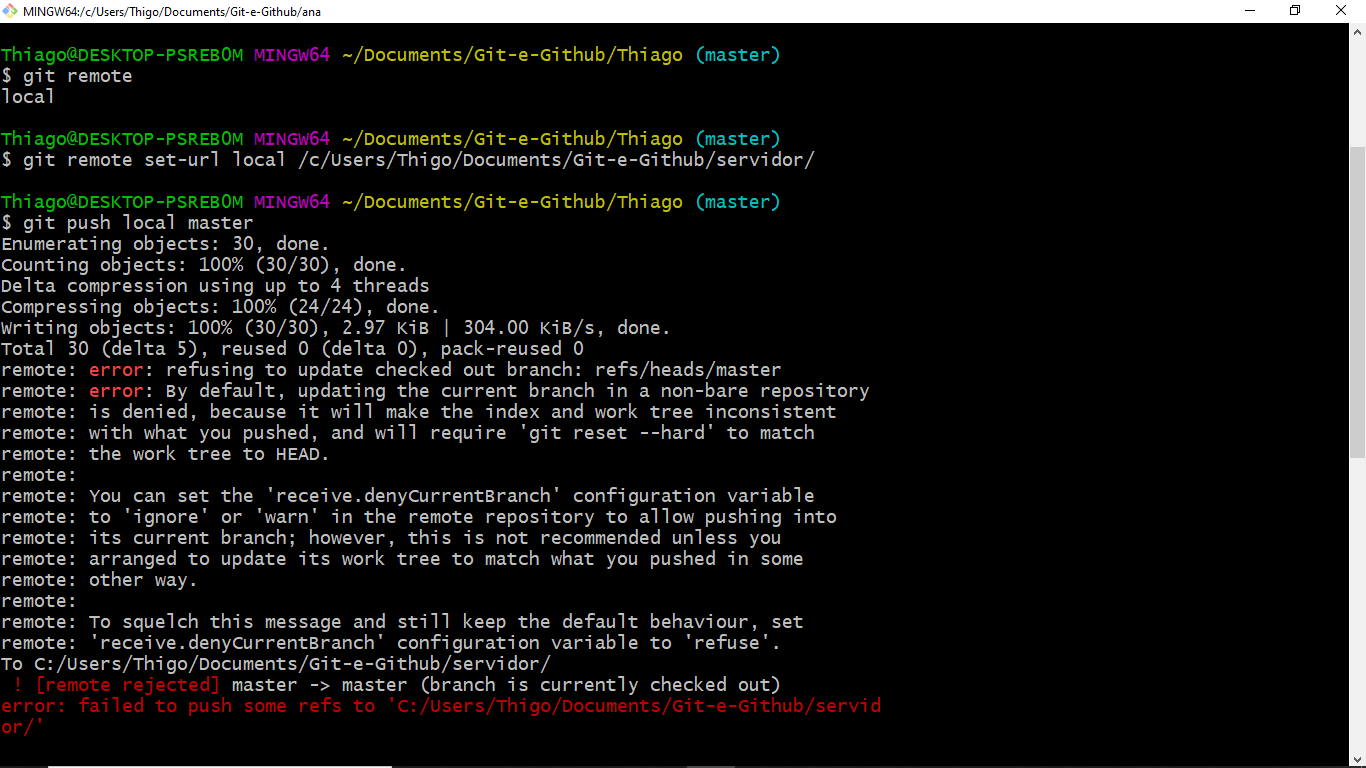This screenshot has height=768, width=1366.
Task: Click 'remote: other way.' line
Action: click(x=99, y=580)
